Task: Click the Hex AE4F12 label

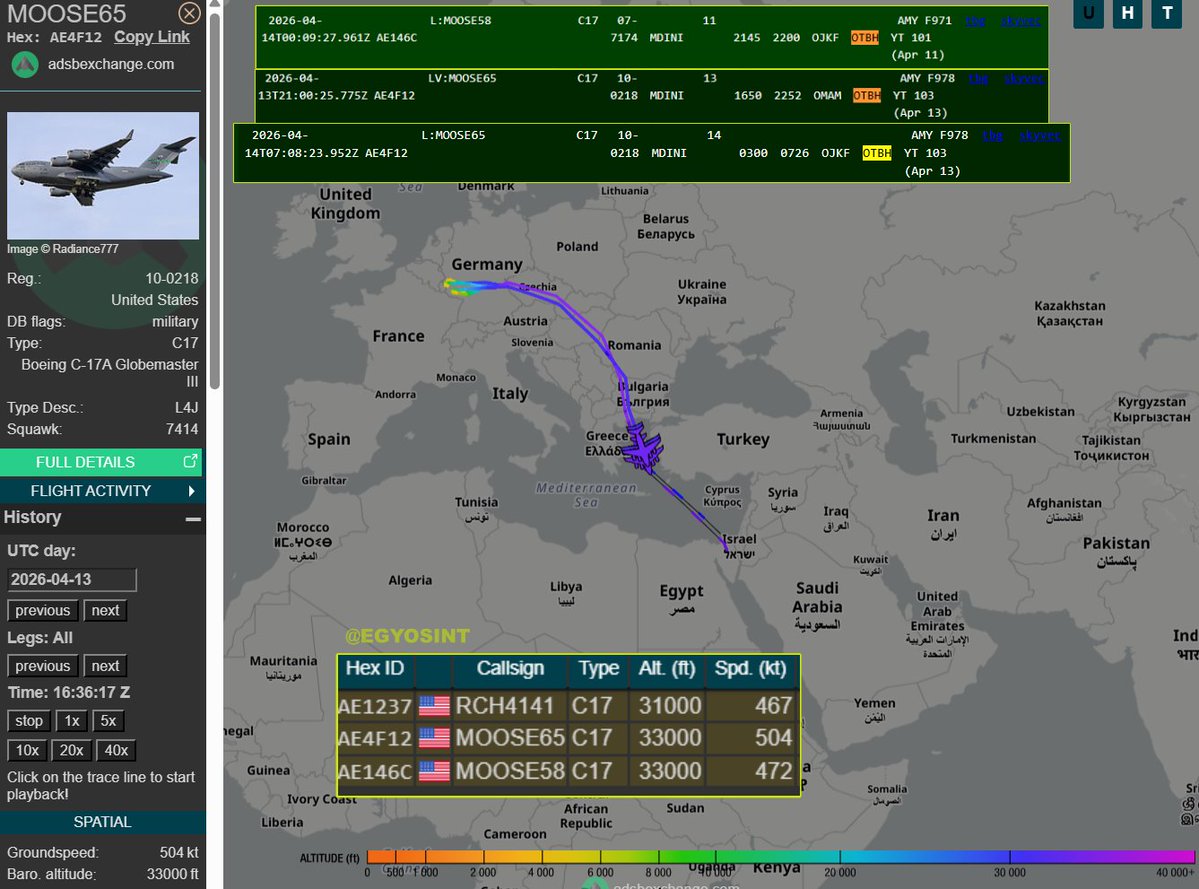Action: click(x=54, y=37)
